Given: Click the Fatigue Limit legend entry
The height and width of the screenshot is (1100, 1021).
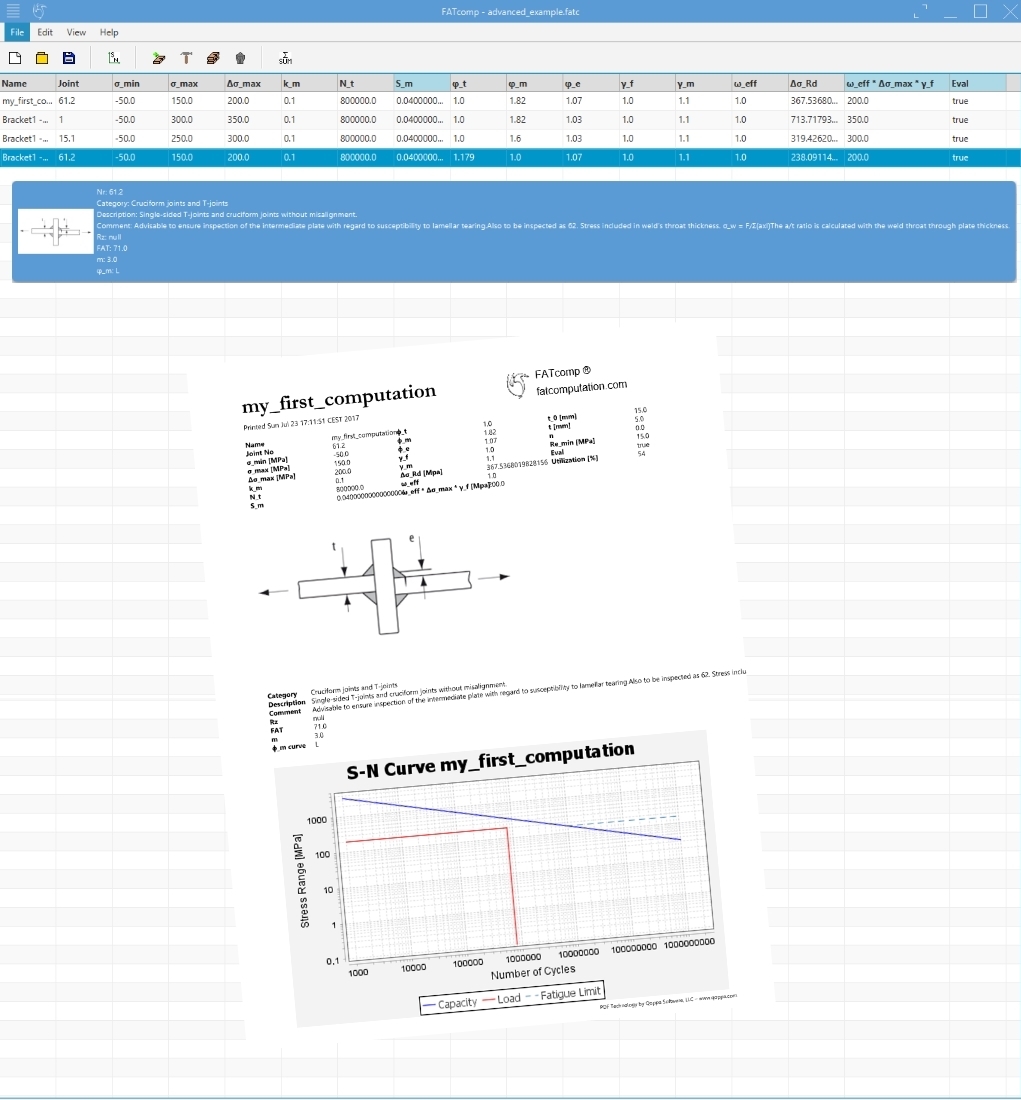Looking at the screenshot, I should coord(563,994).
